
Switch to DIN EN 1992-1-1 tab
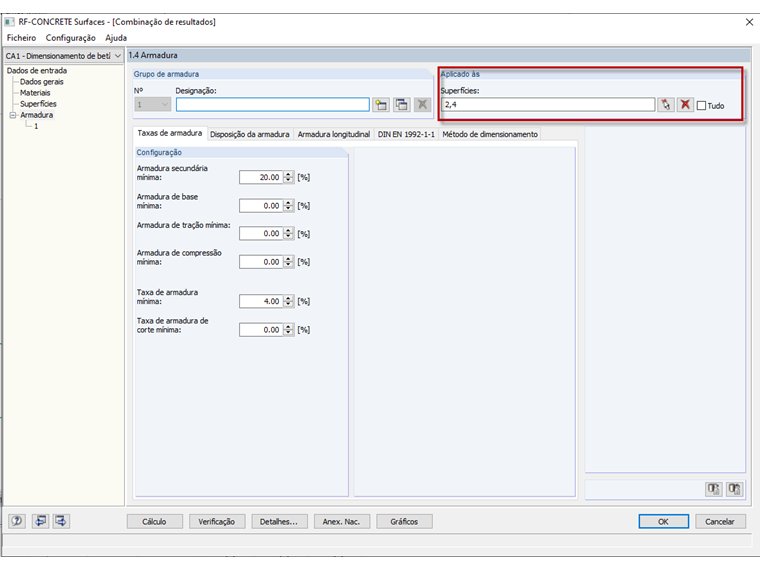click(x=406, y=134)
